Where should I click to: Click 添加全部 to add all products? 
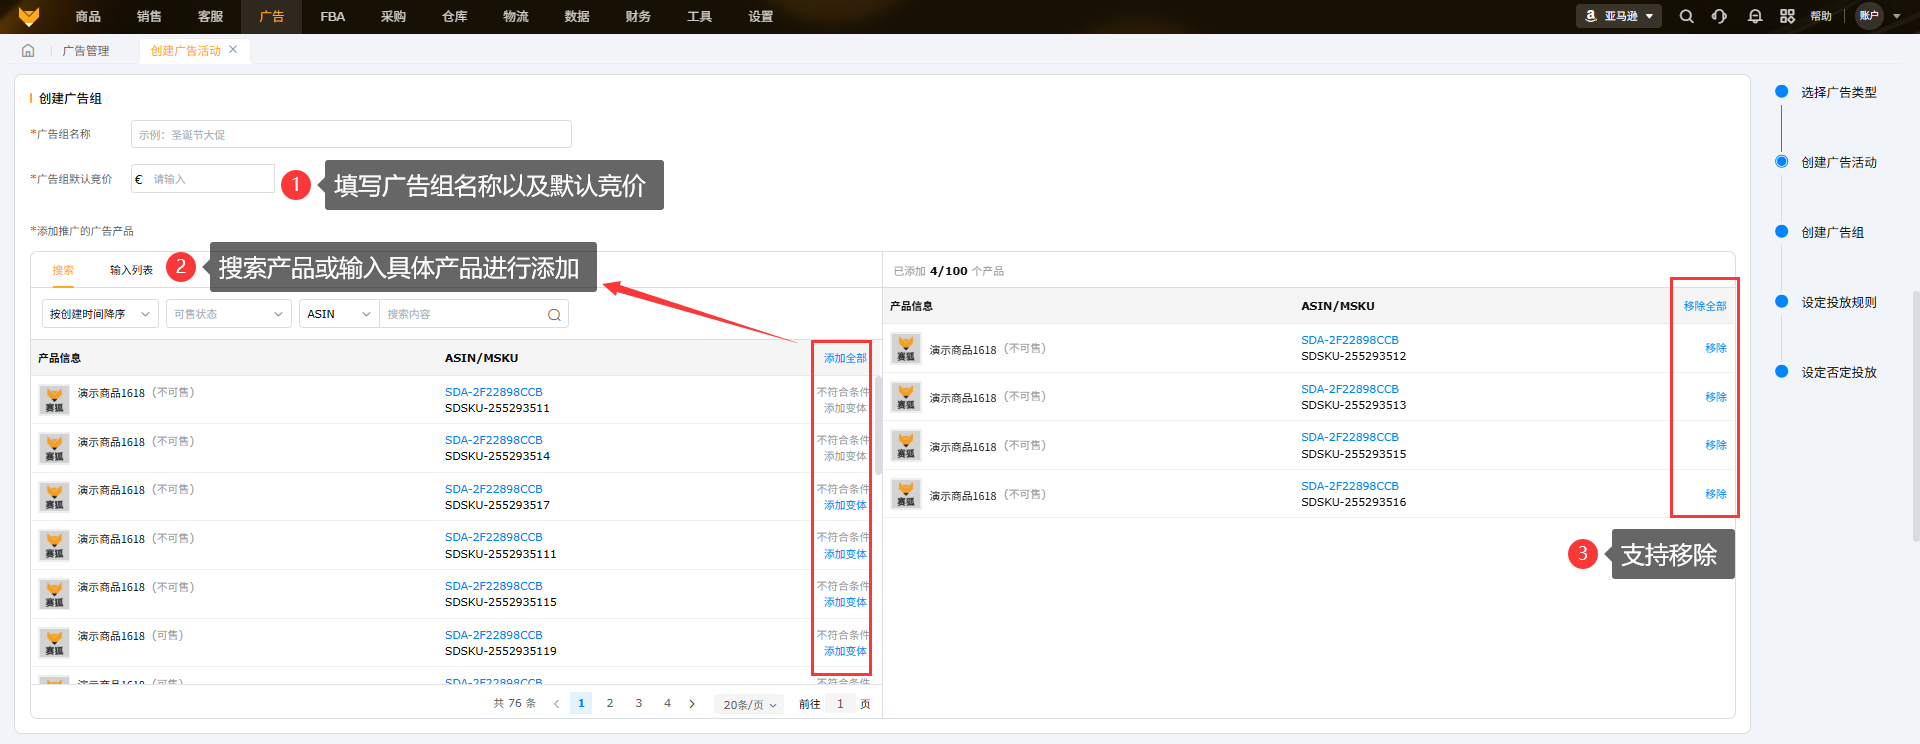click(845, 358)
